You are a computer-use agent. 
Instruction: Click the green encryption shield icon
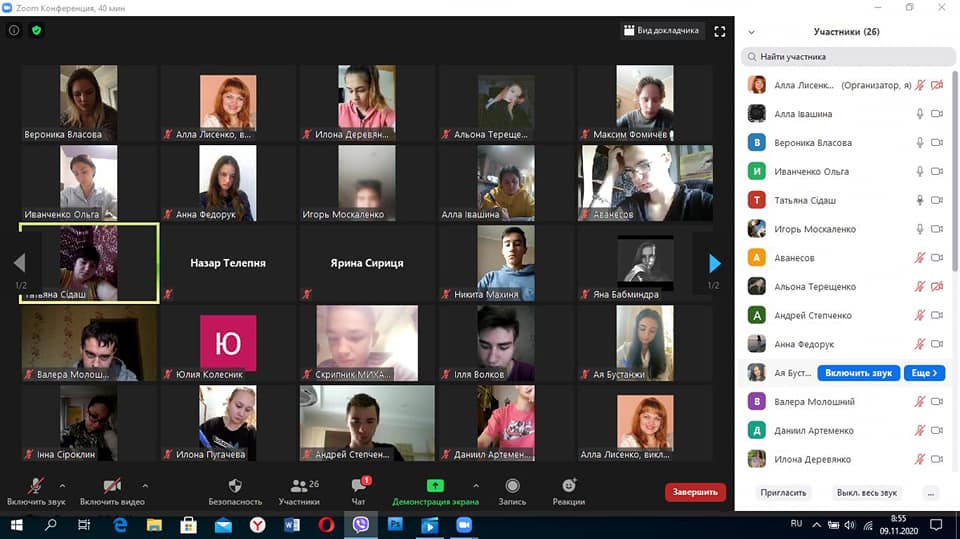pos(37,30)
